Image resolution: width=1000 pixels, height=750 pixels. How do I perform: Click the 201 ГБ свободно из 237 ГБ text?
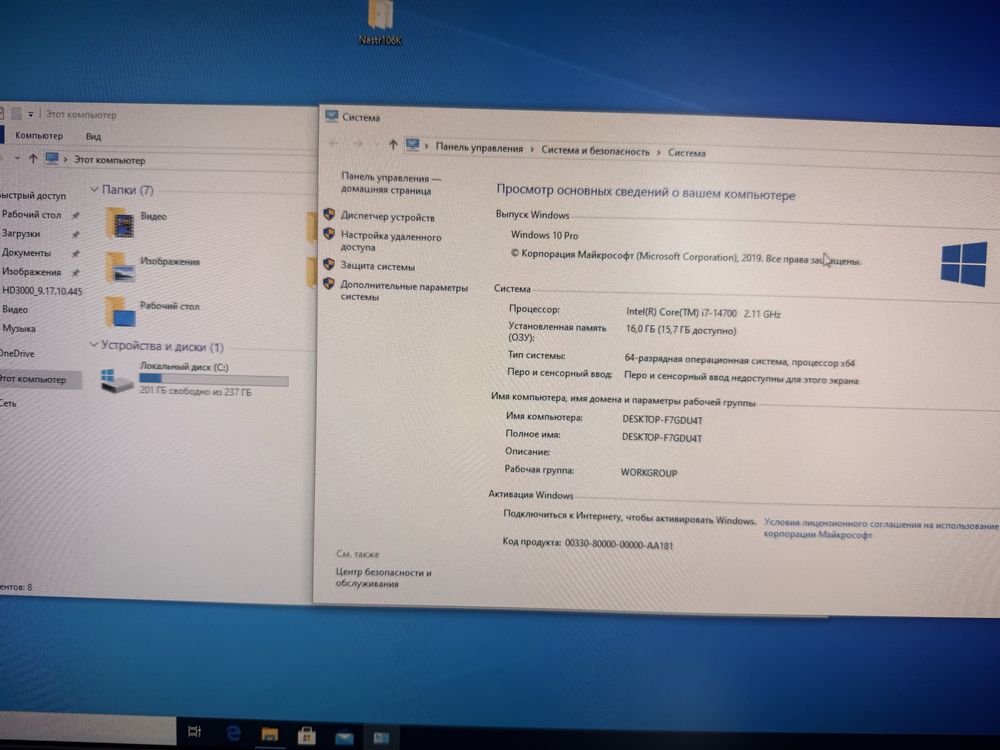pos(195,391)
